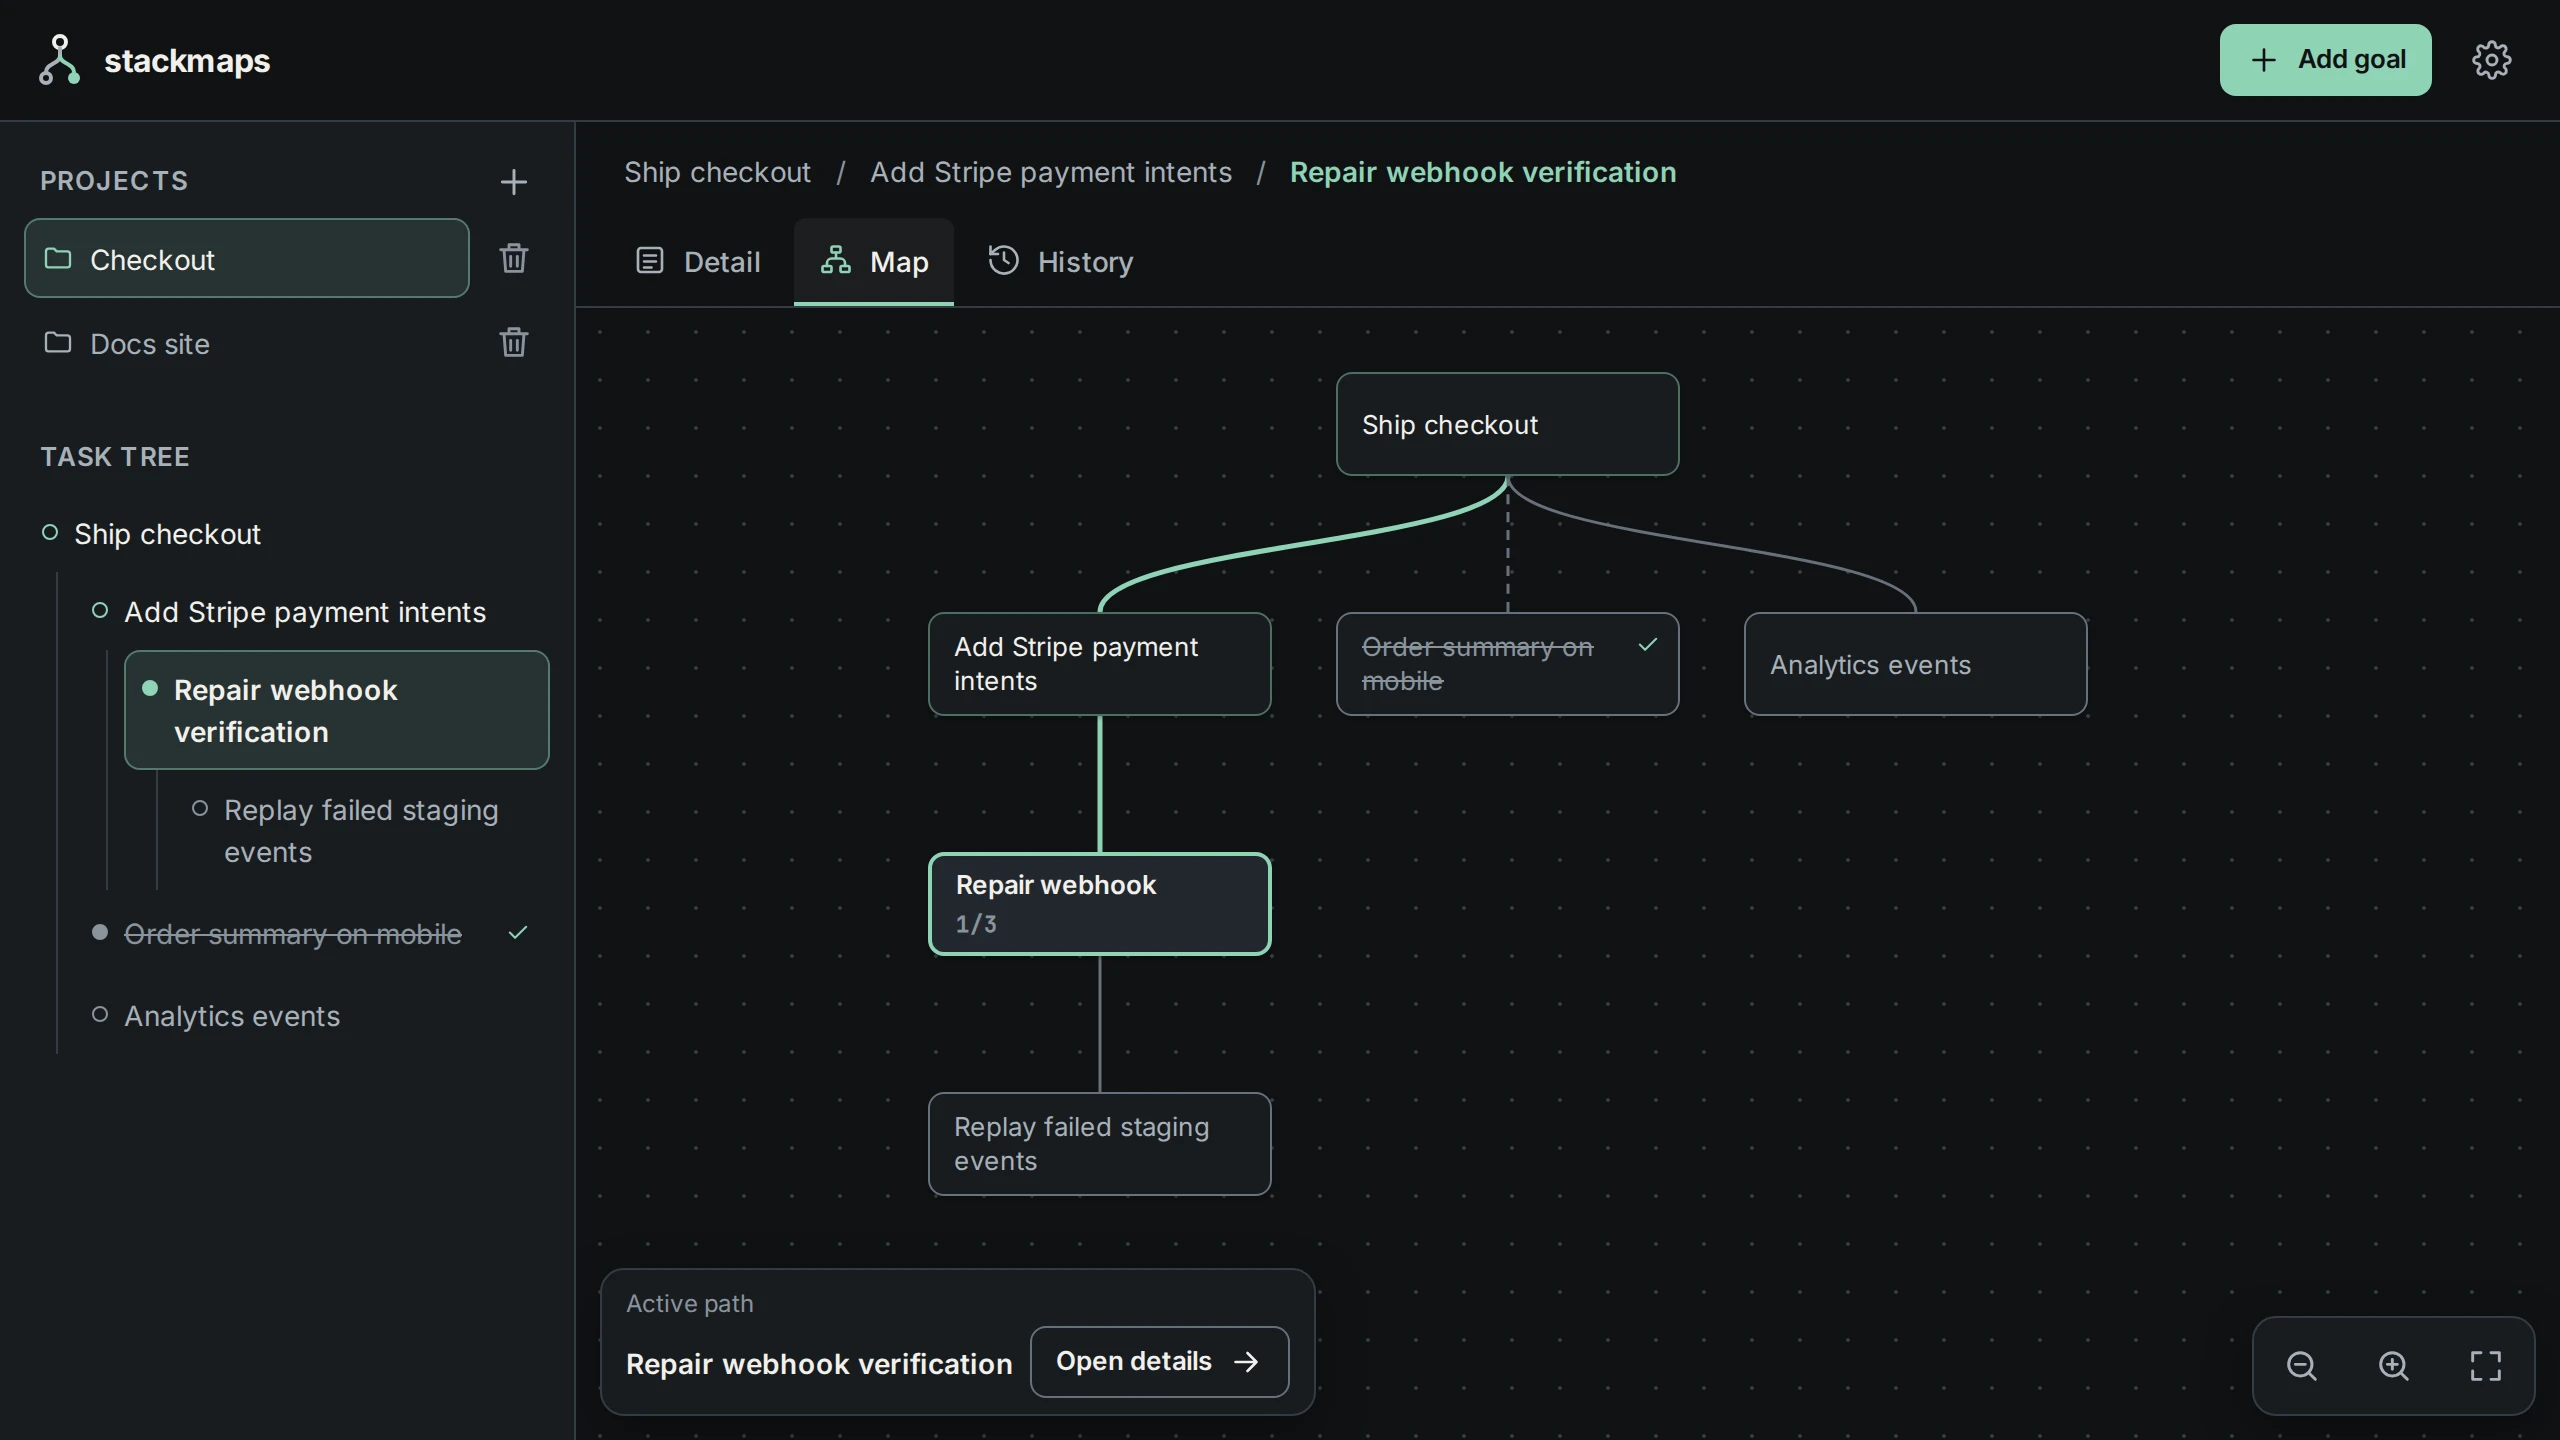Image resolution: width=2560 pixels, height=1440 pixels.
Task: Zoom in on the map
Action: click(x=2393, y=1365)
